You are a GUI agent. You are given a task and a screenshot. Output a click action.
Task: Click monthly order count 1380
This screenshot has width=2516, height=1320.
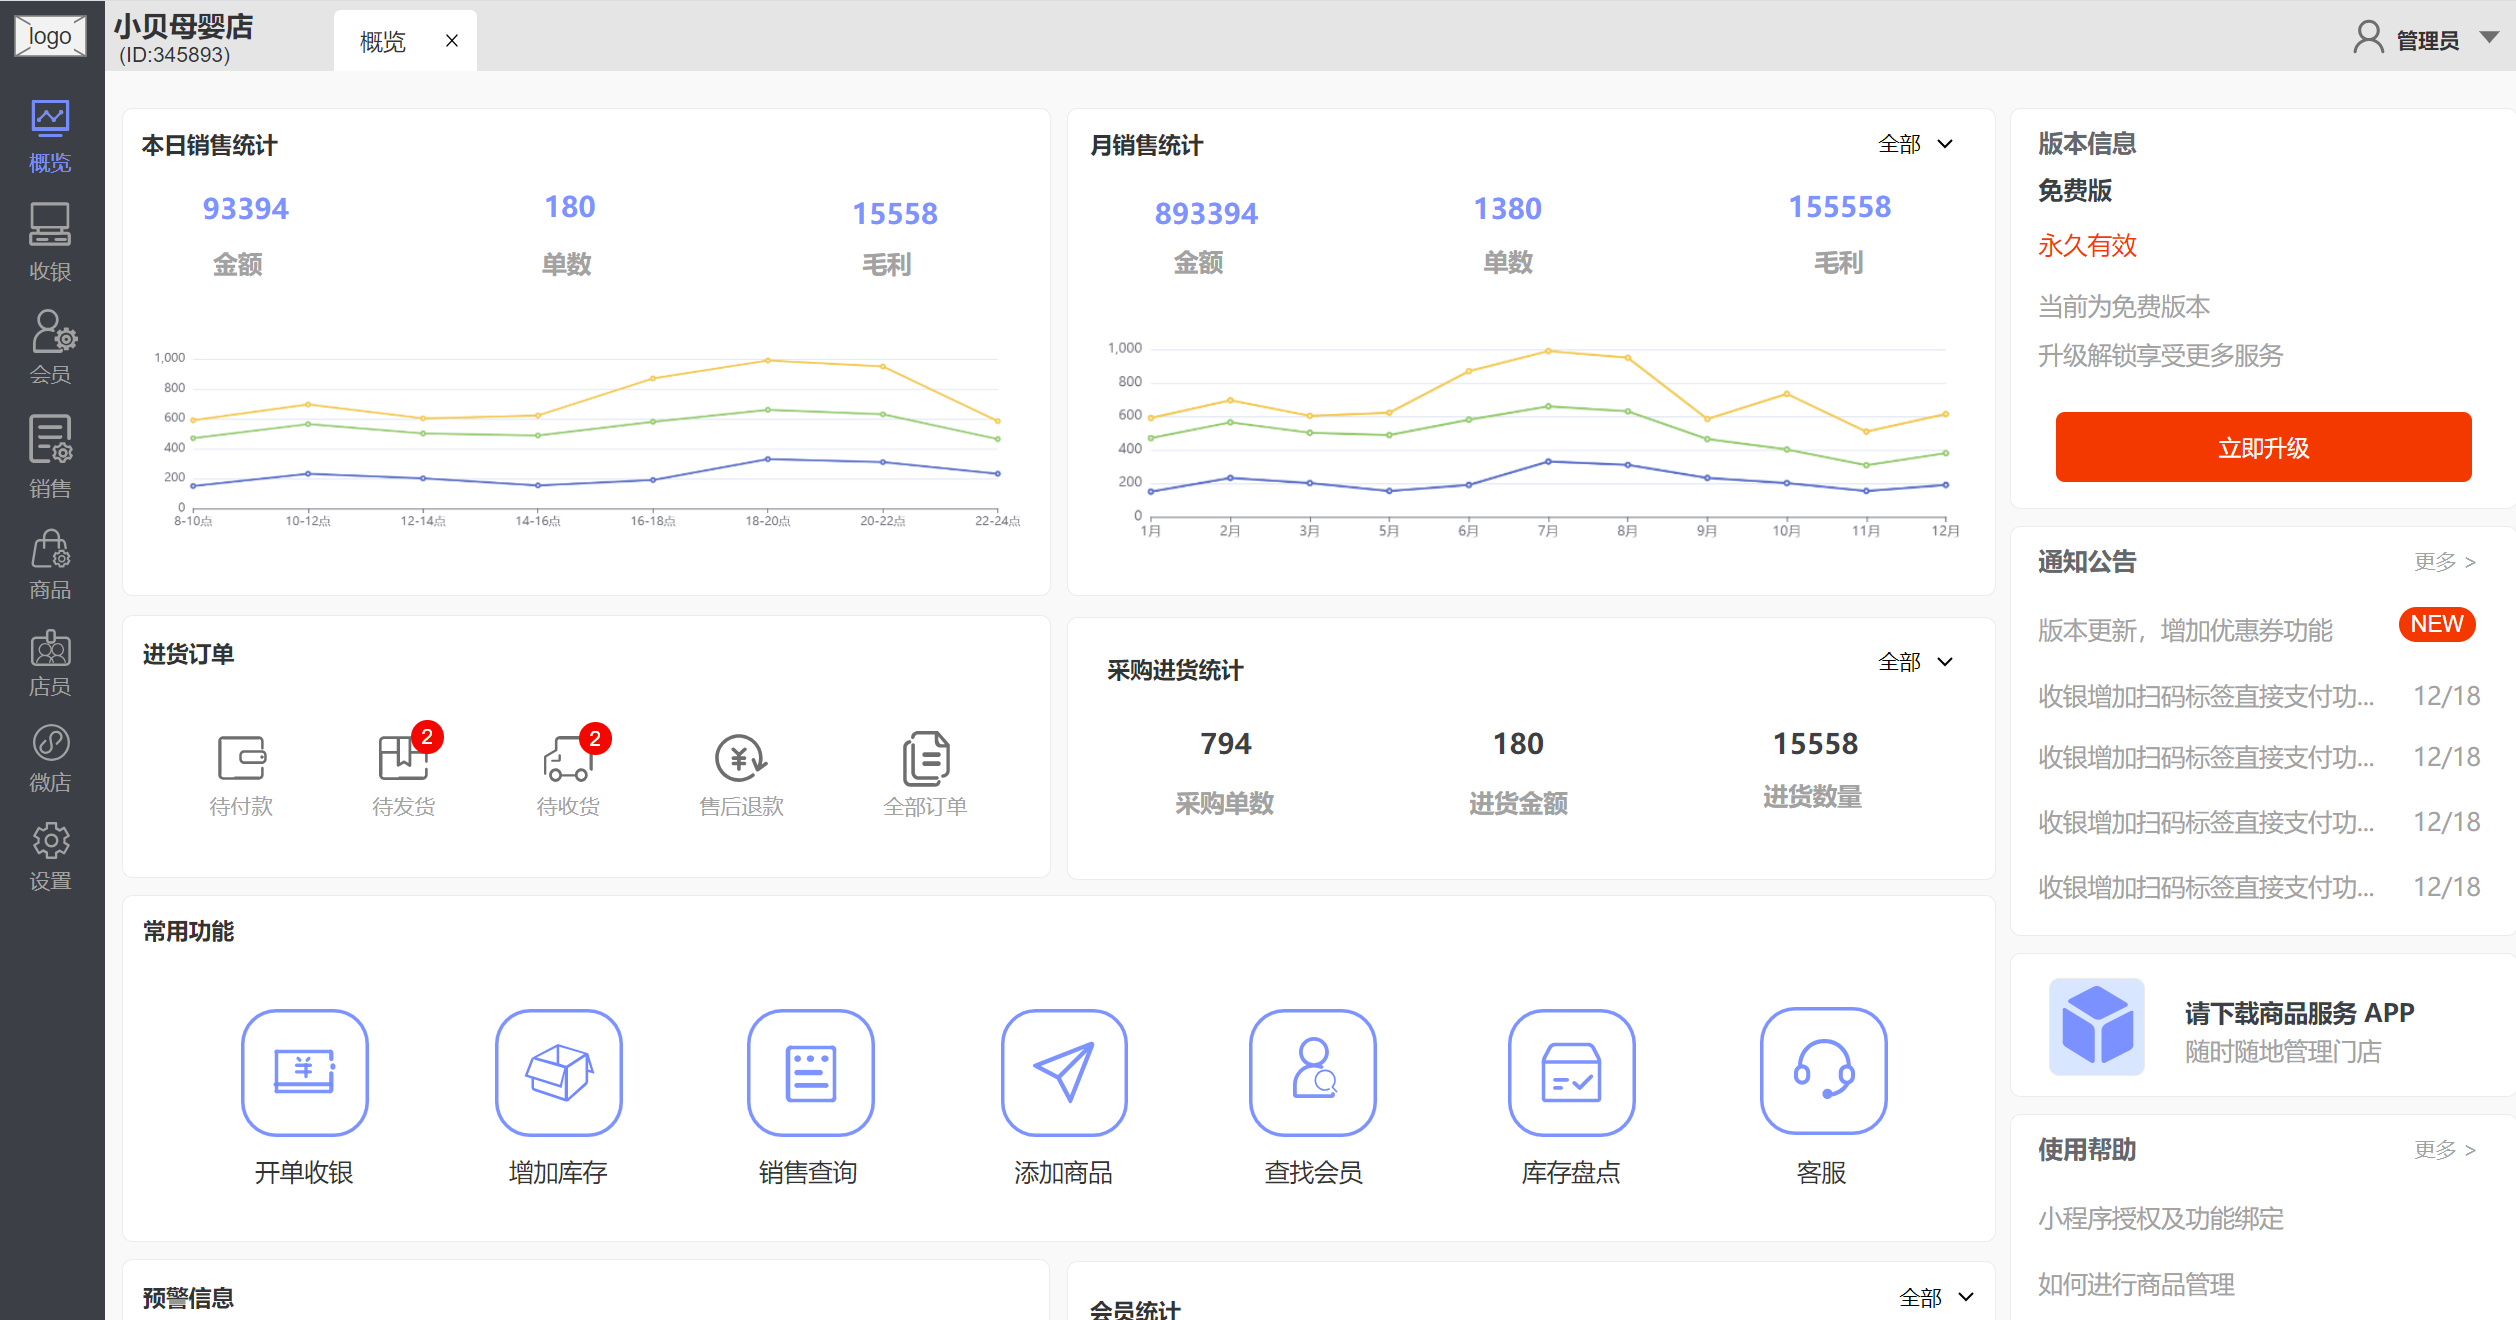(1508, 208)
